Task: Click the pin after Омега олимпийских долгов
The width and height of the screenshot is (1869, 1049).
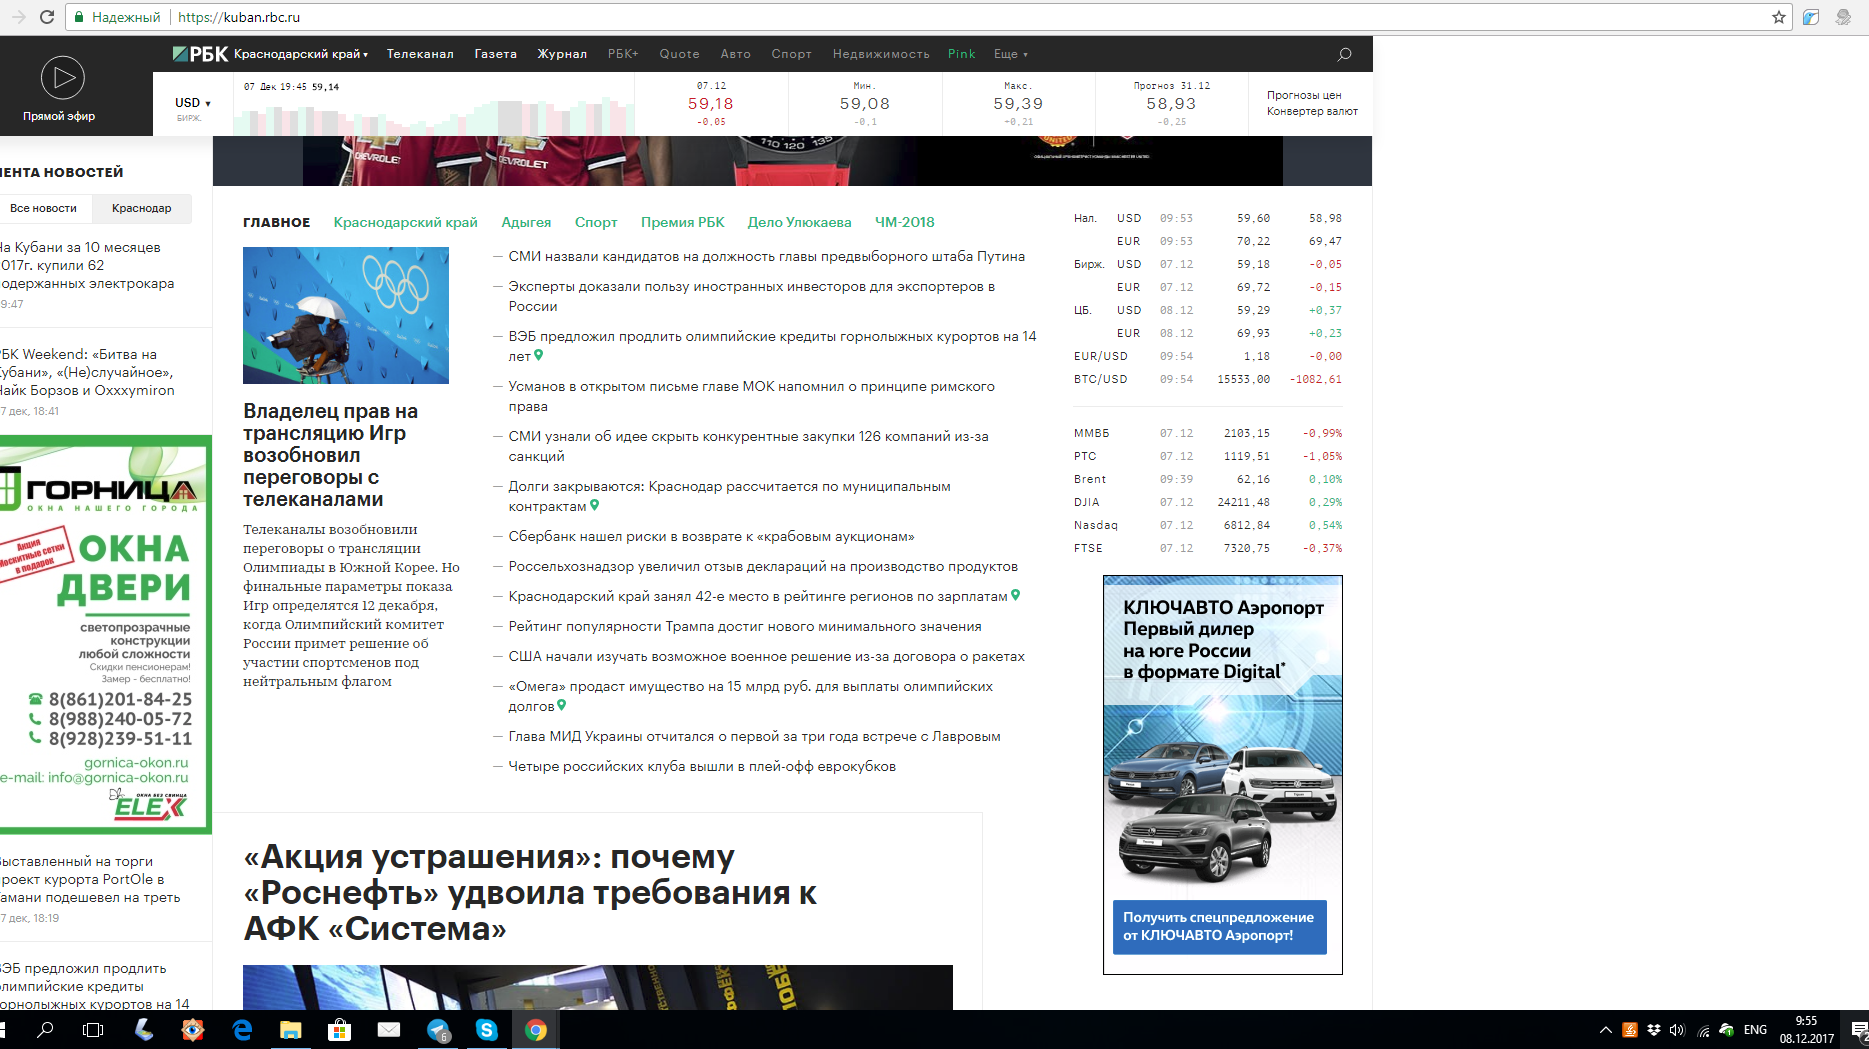Action: coord(562,705)
